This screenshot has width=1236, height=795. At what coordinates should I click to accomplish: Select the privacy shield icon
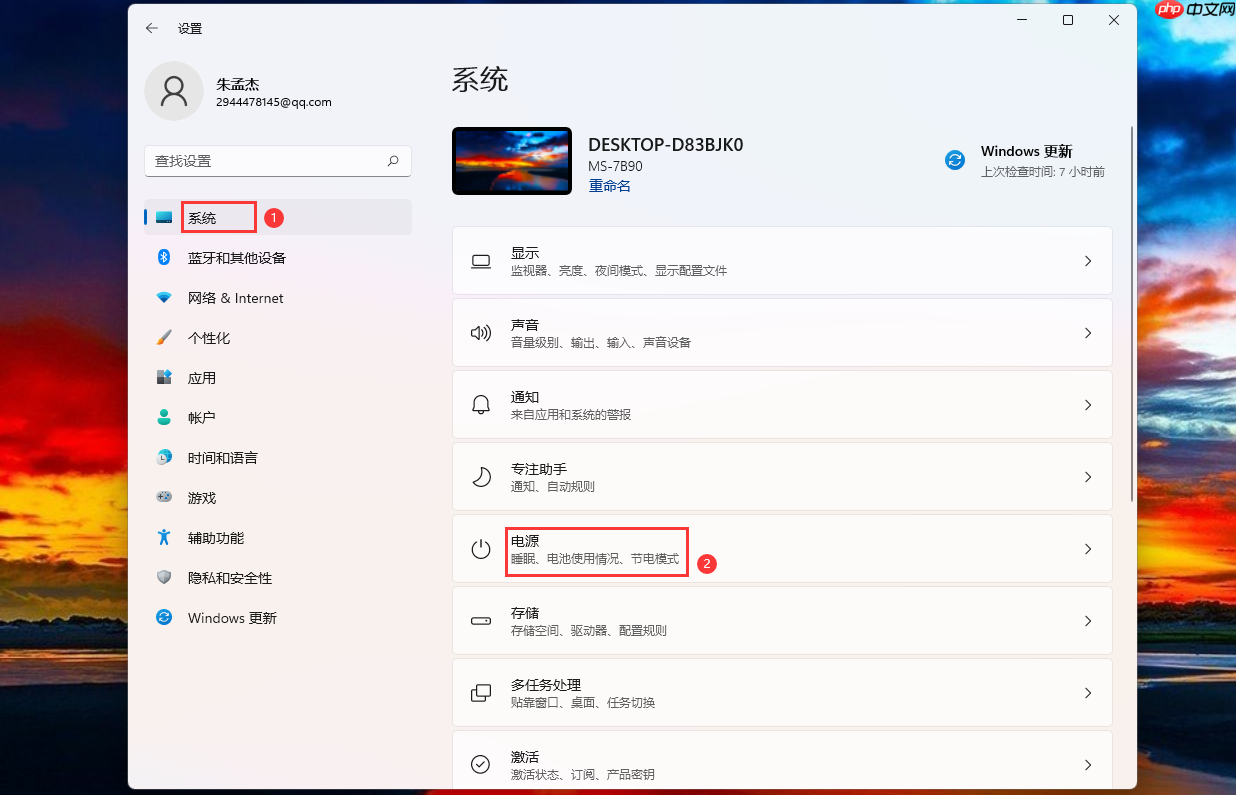click(x=163, y=577)
